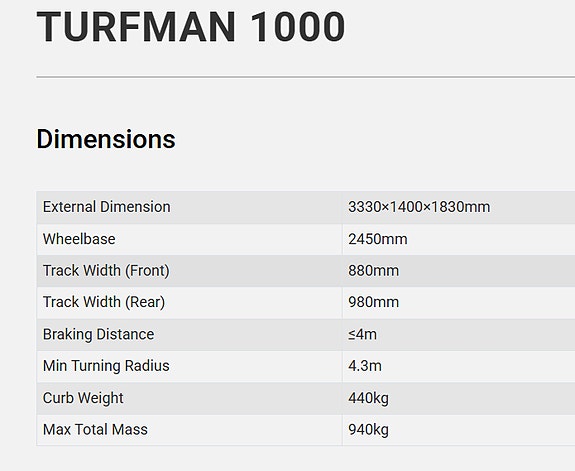Click the 440kg curb weight value

click(369, 398)
